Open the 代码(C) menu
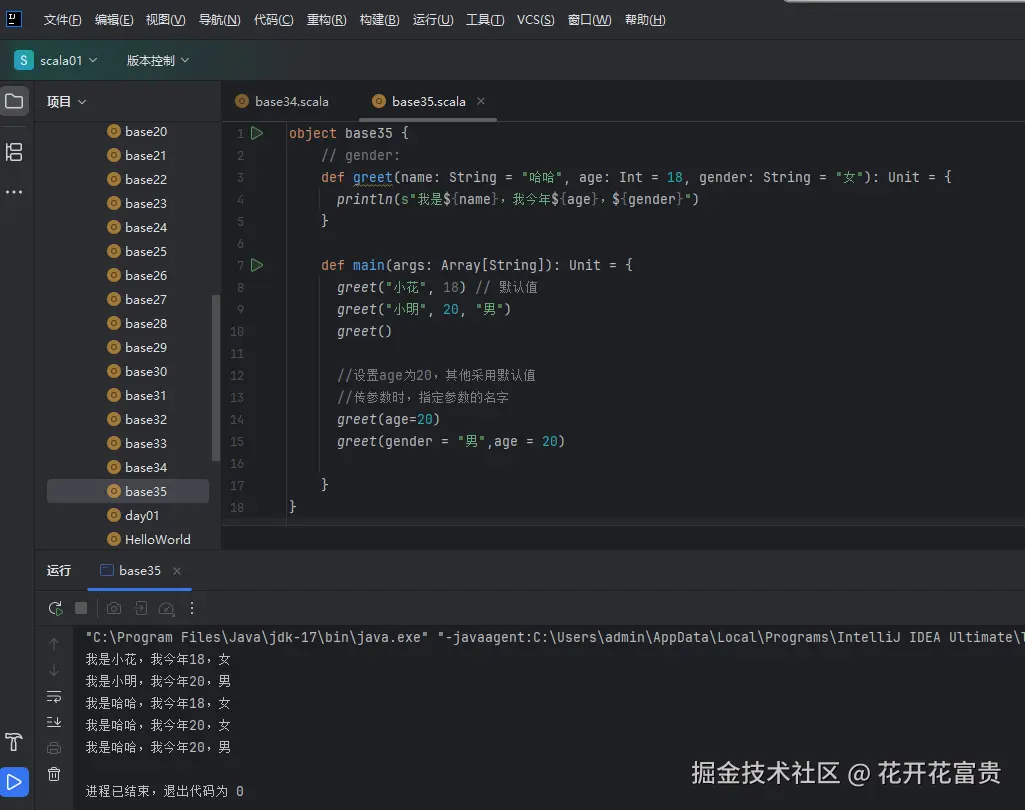Screen dimensions: 1025x810 (x=274, y=20)
